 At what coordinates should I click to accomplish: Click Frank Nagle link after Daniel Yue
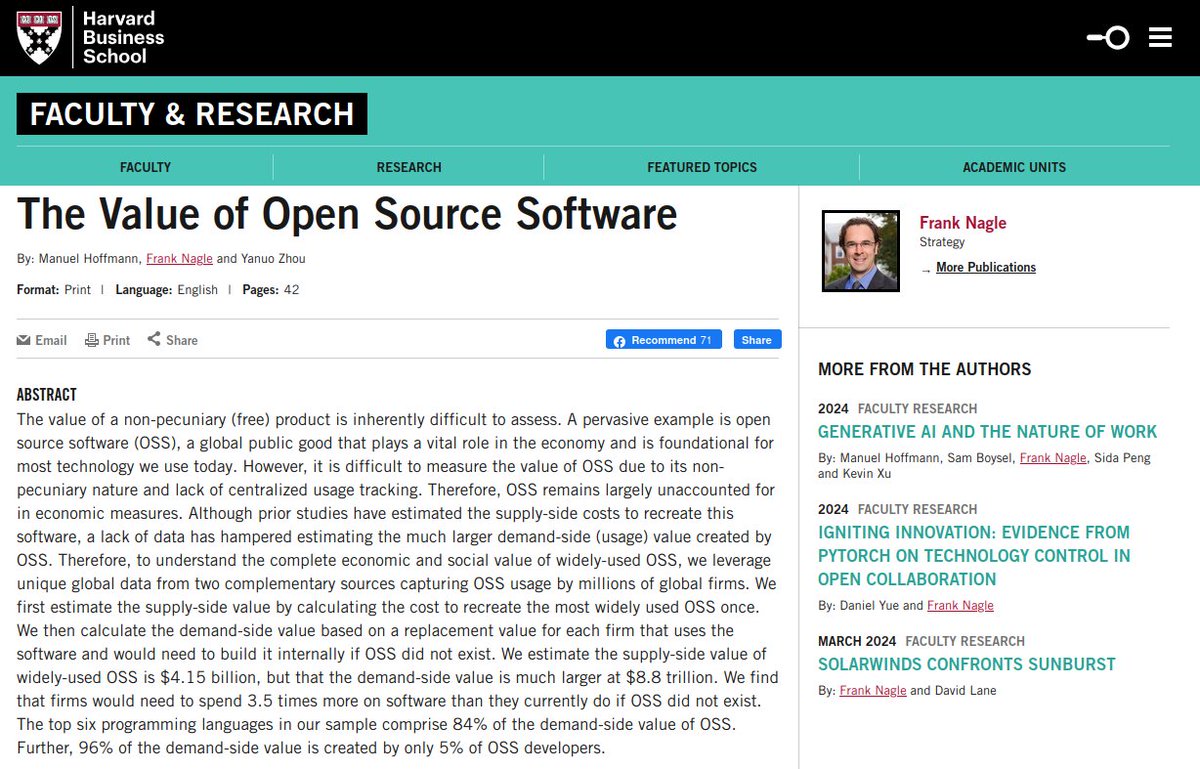pos(960,606)
